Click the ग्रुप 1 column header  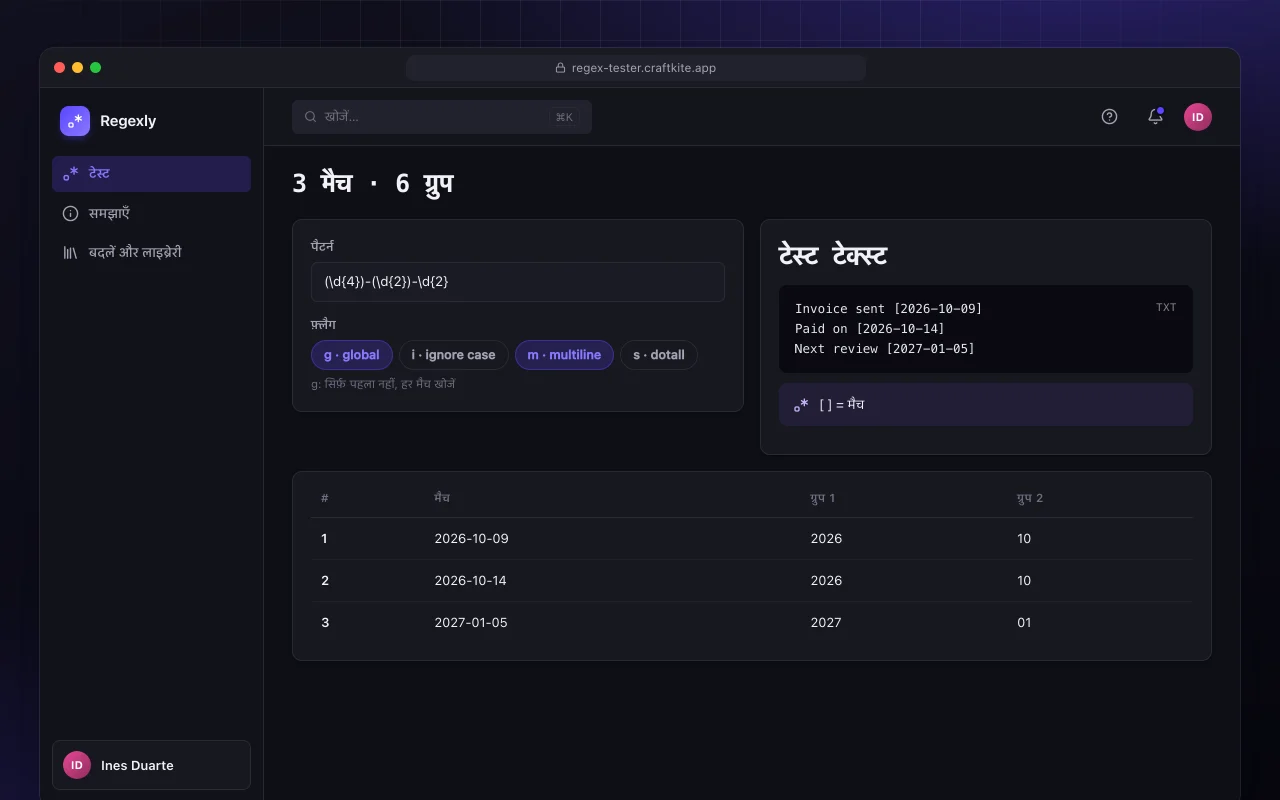coord(822,498)
